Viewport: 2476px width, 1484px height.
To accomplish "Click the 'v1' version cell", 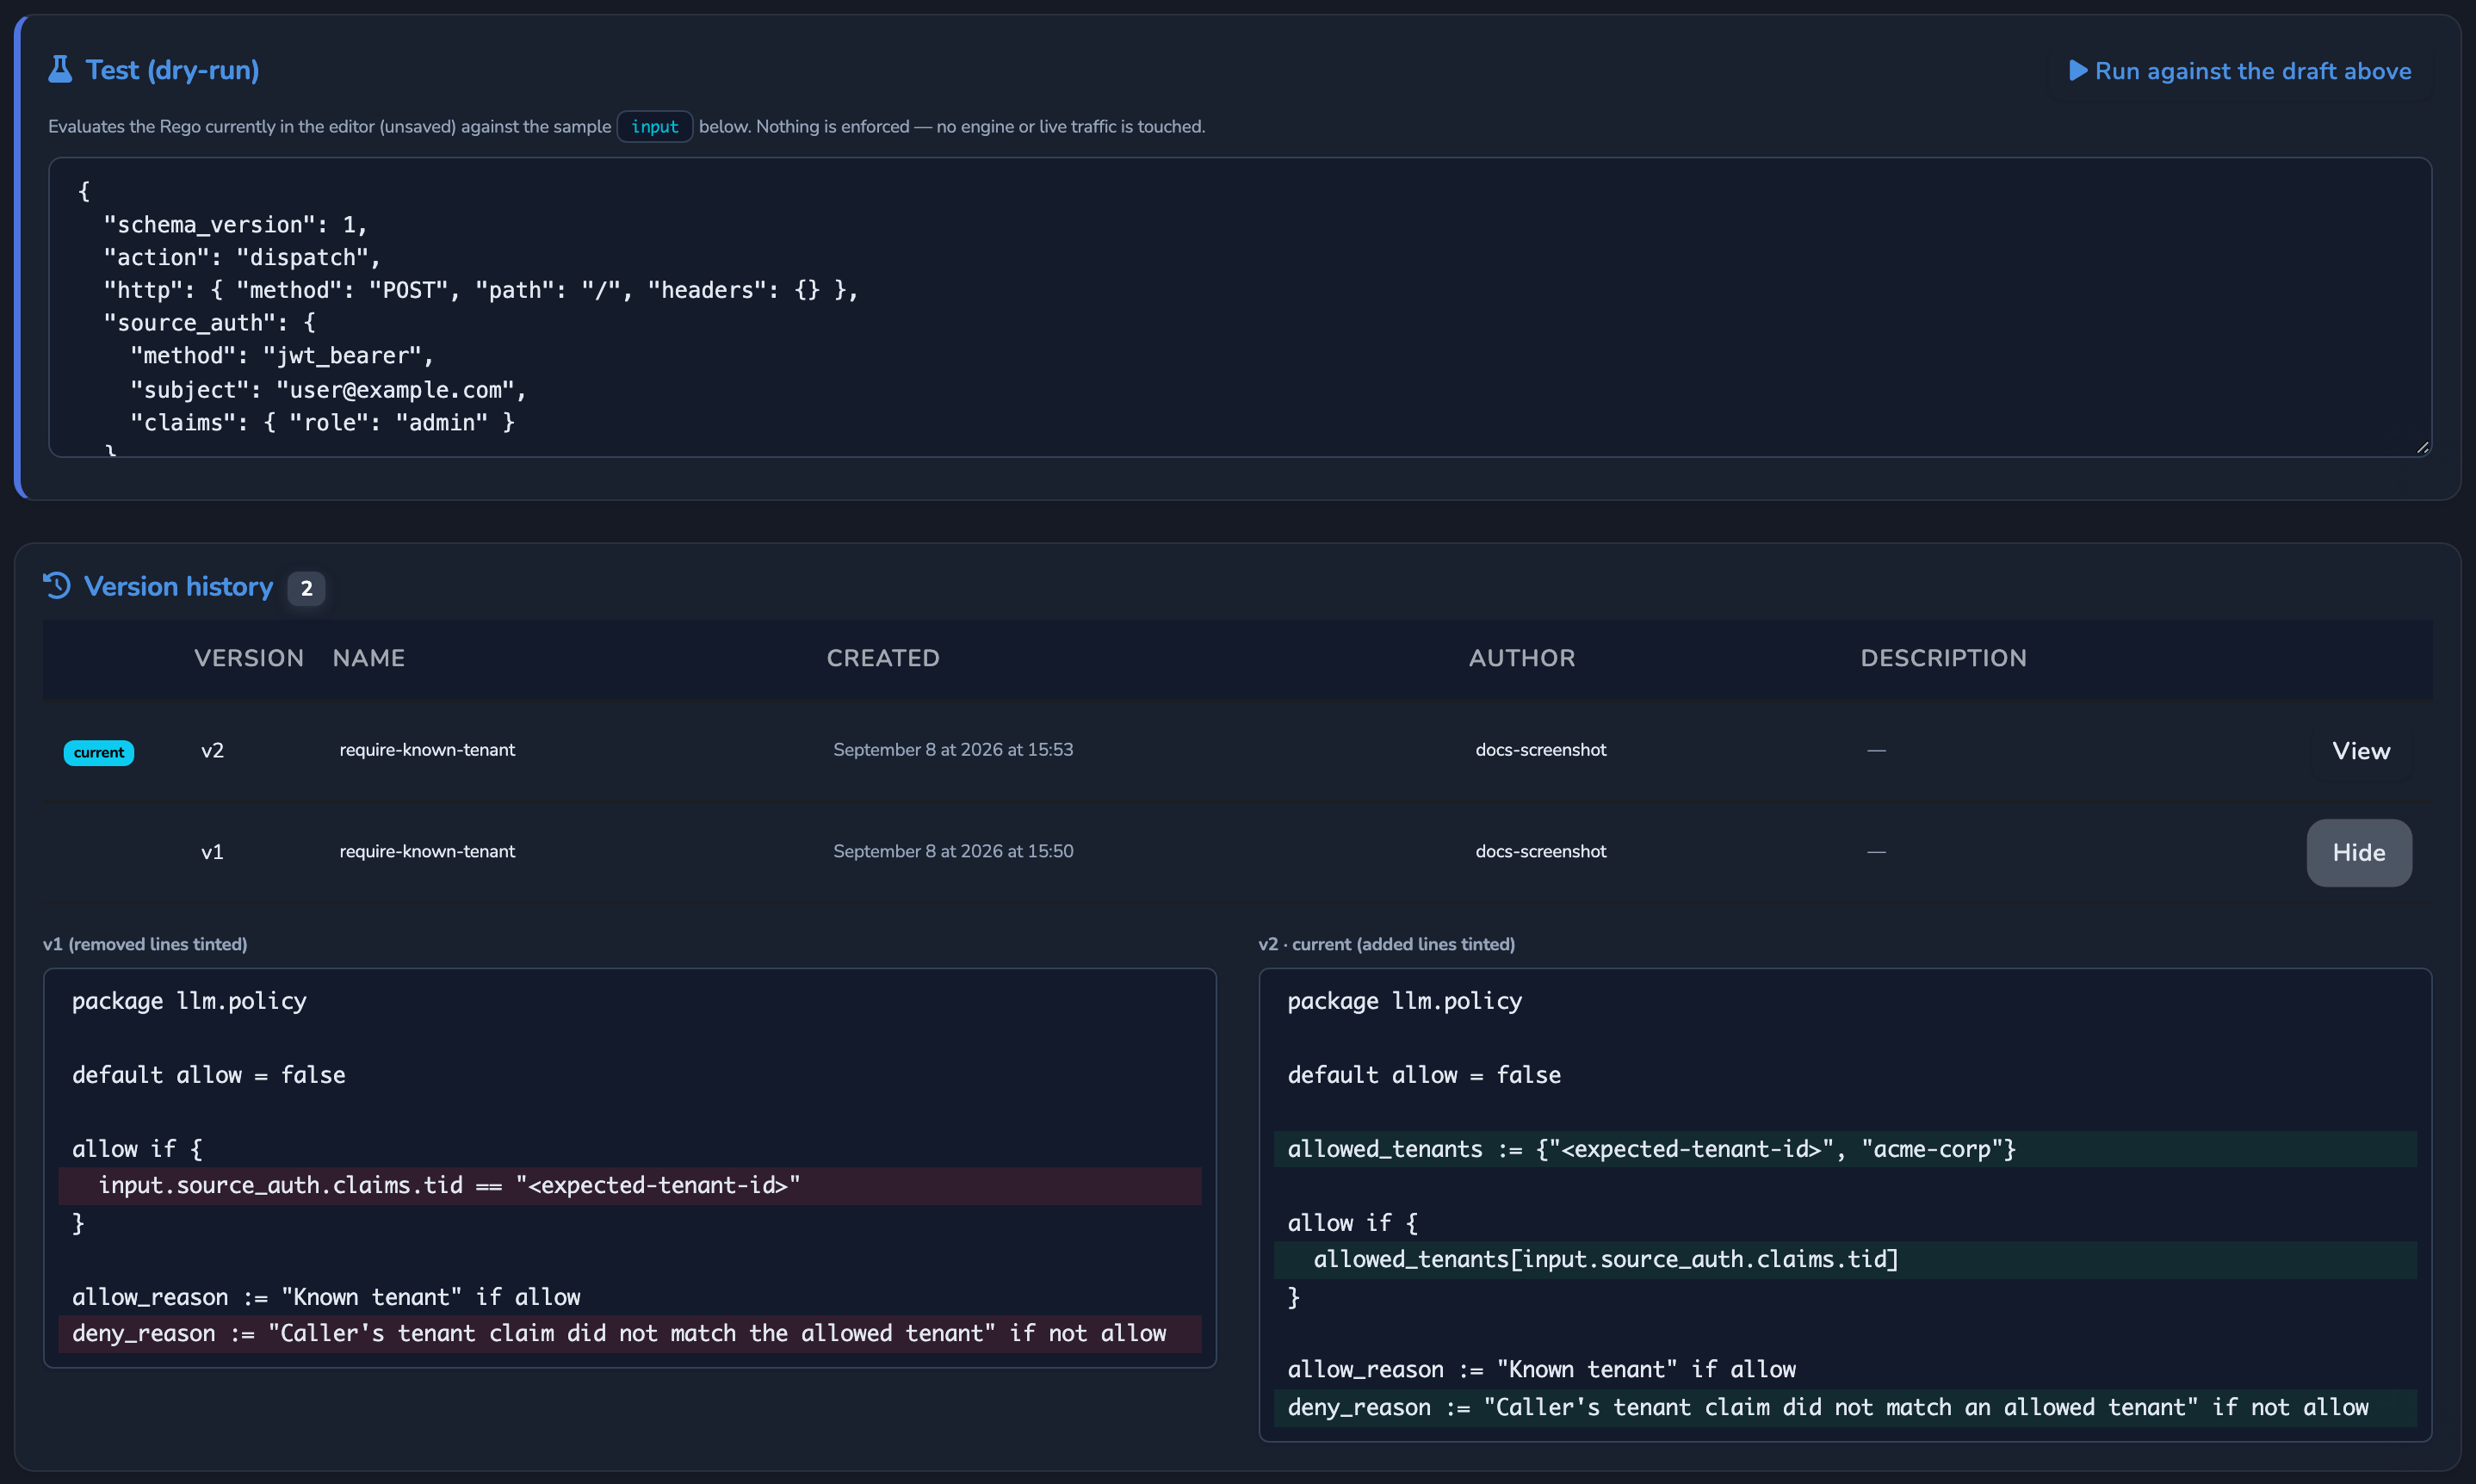I will click(212, 852).
